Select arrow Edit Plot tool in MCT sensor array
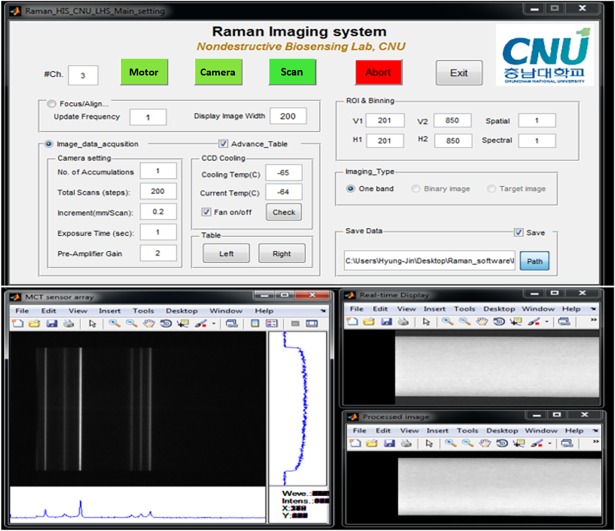 92,324
